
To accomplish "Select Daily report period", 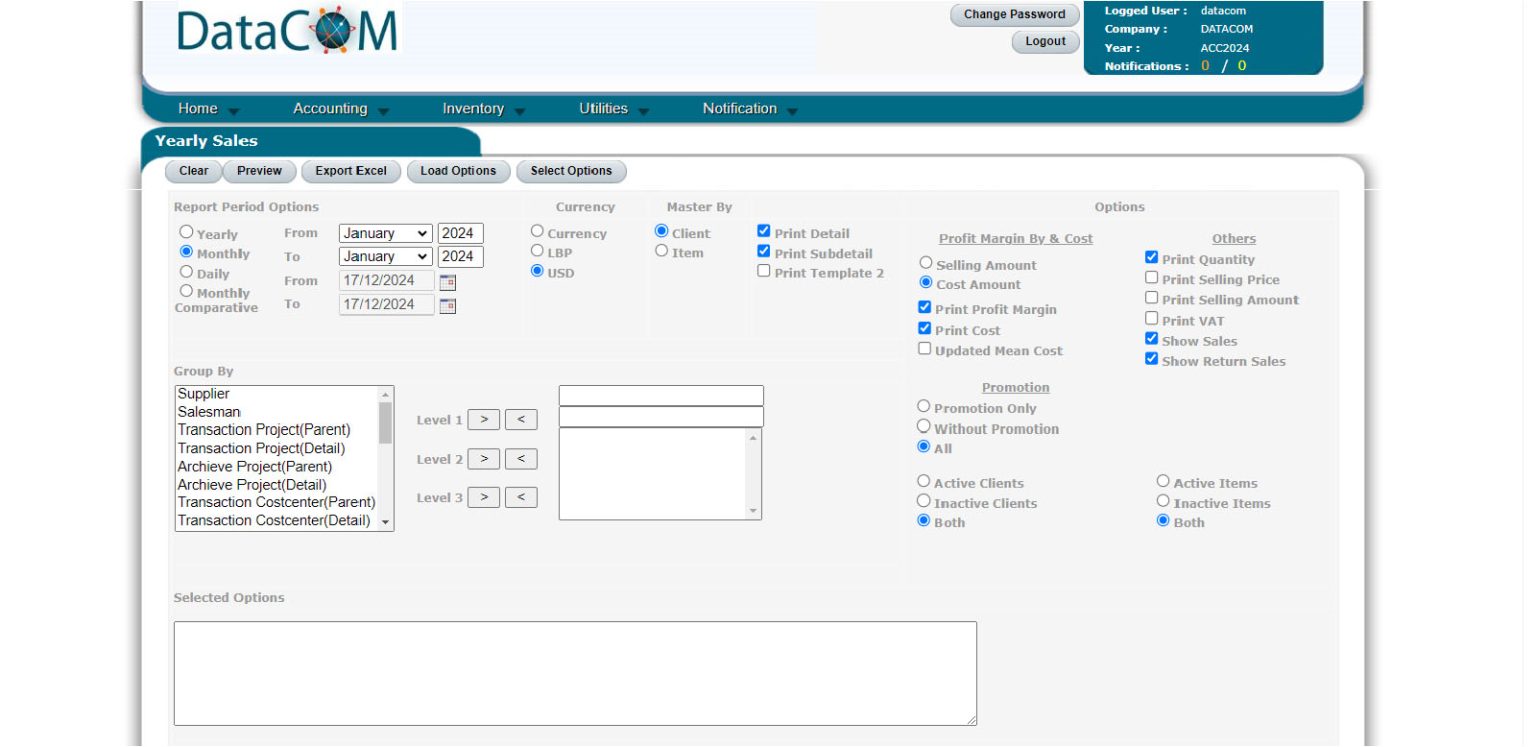I will point(185,271).
